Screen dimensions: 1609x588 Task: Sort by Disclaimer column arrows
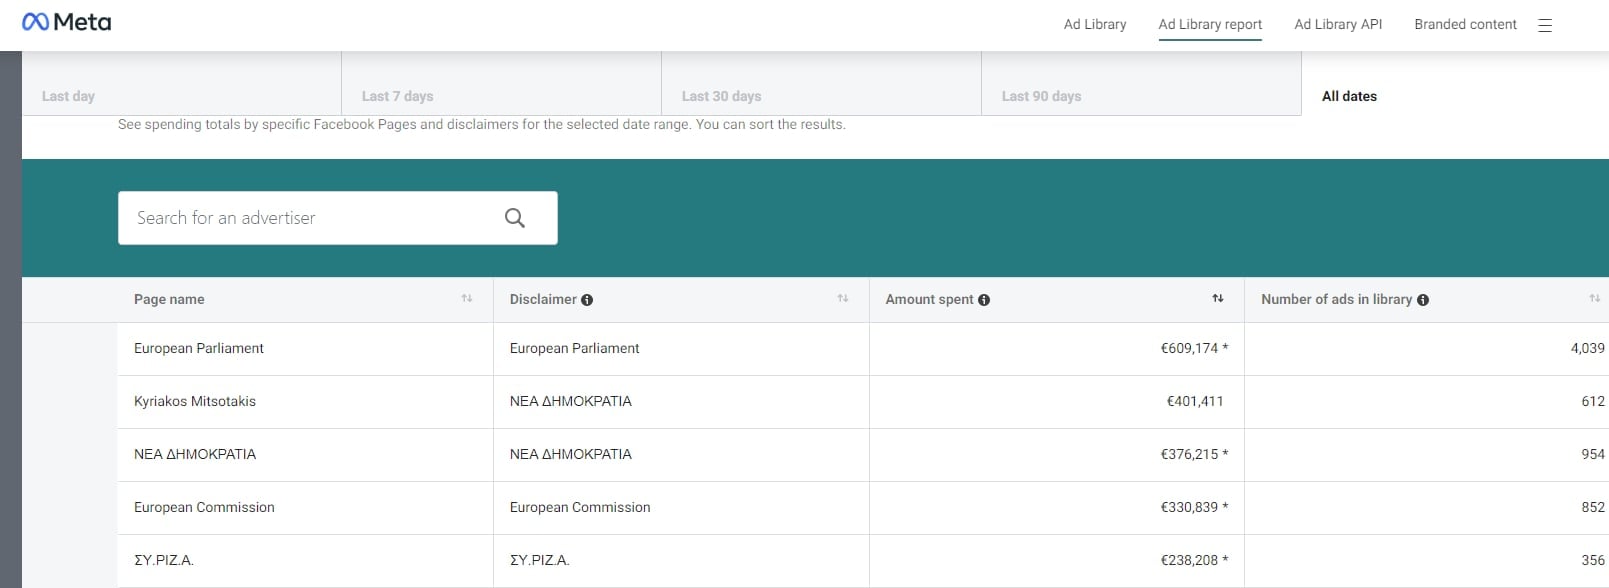[x=843, y=299]
